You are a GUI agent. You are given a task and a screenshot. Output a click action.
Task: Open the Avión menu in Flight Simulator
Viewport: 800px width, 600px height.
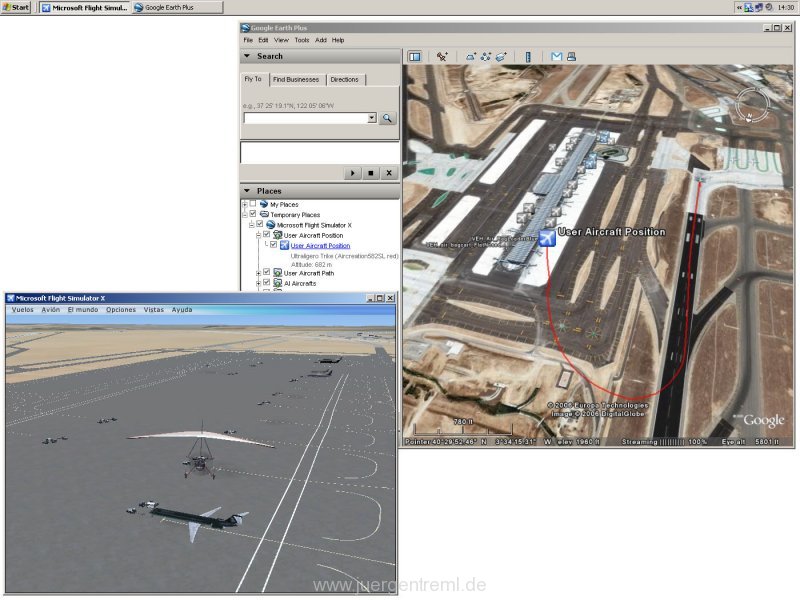pos(51,310)
